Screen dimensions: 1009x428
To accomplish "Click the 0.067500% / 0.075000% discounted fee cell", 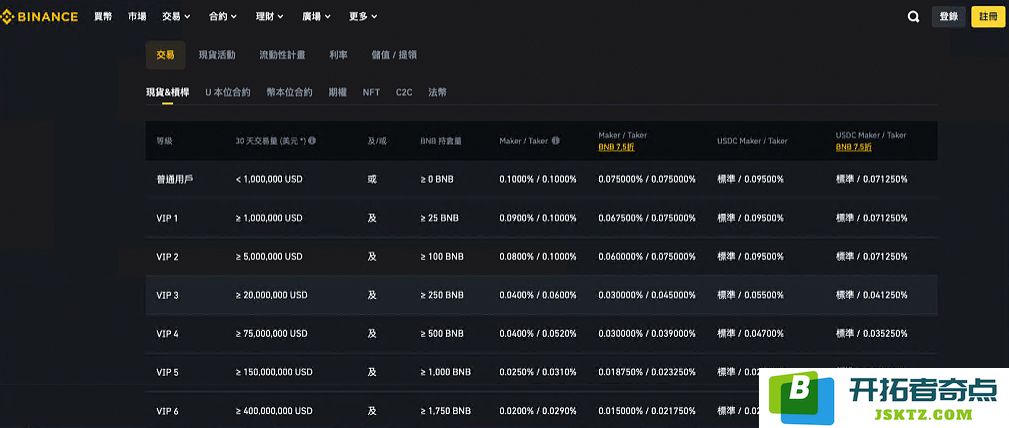I will [x=647, y=218].
